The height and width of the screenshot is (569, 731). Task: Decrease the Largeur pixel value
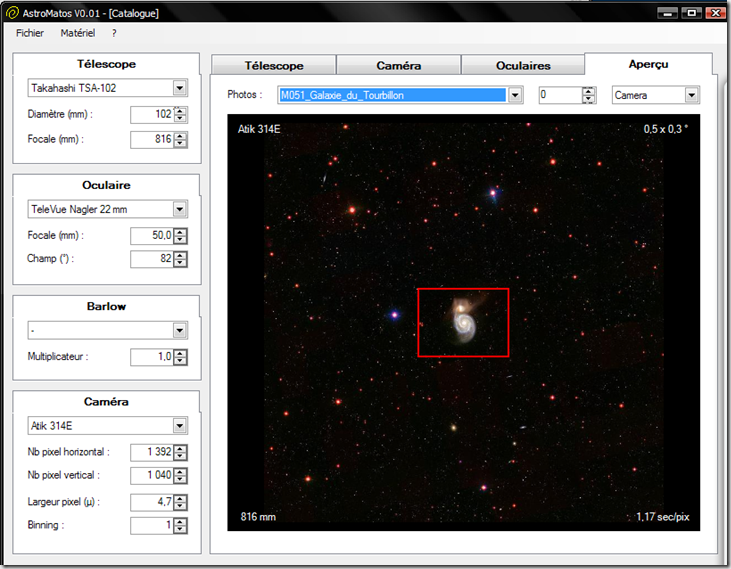click(180, 506)
